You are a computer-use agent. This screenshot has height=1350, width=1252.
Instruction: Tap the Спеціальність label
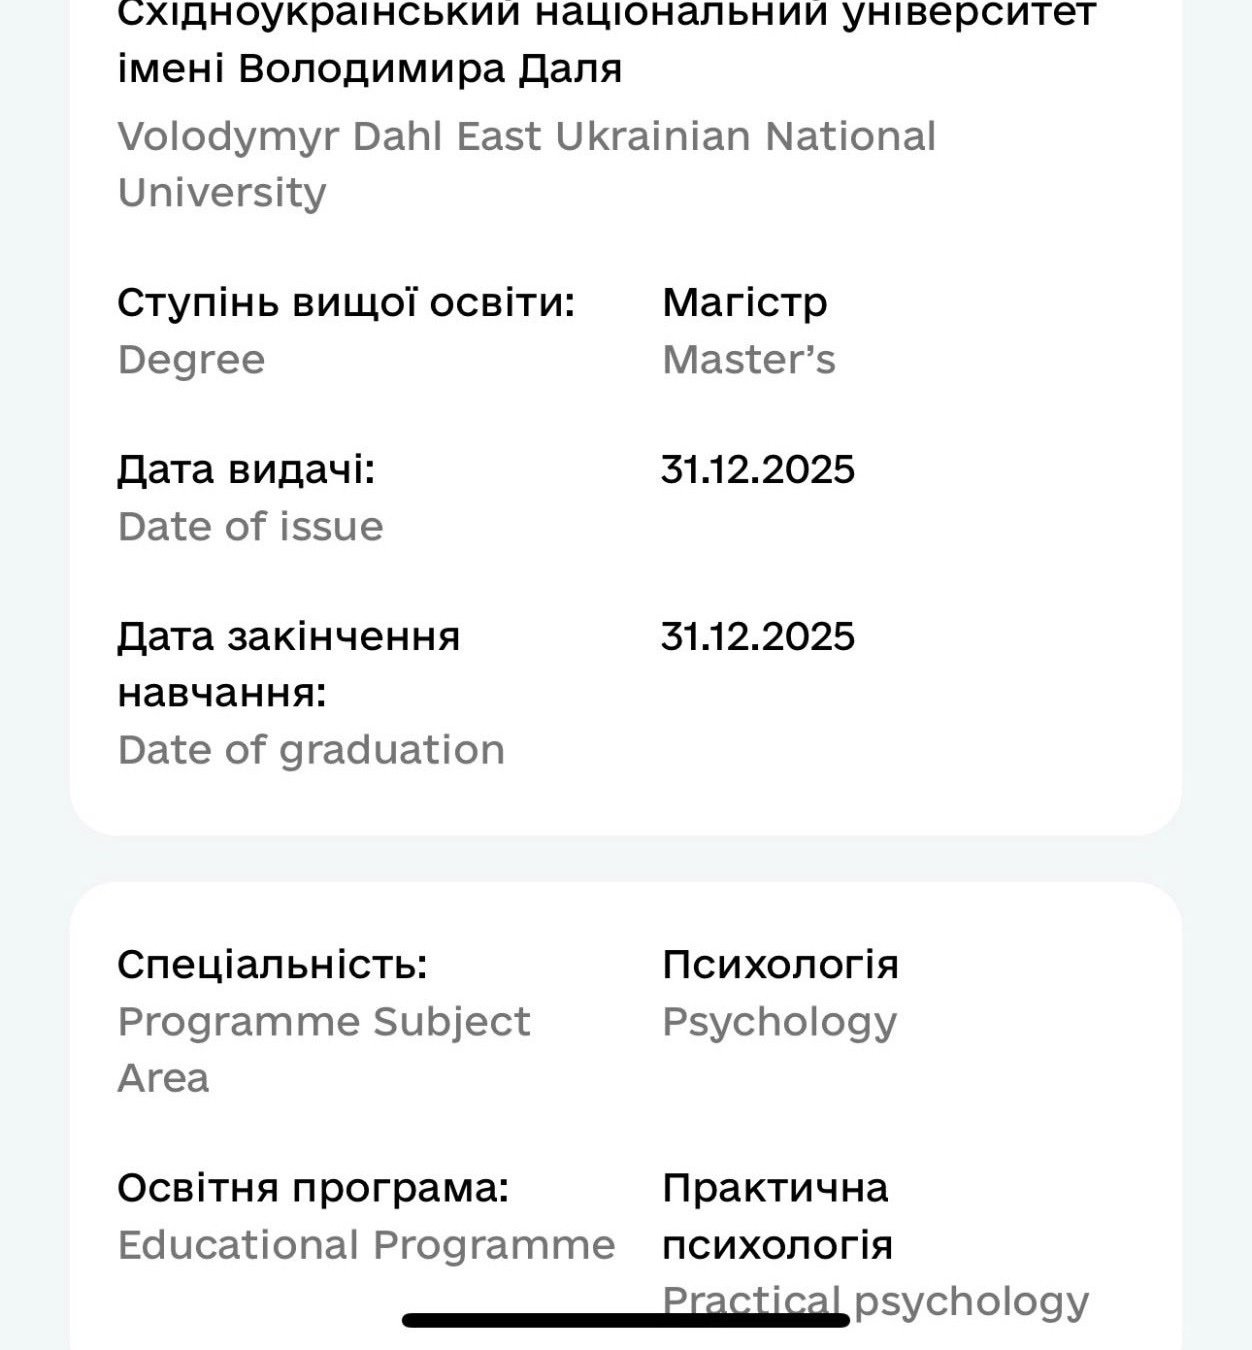tap(272, 965)
